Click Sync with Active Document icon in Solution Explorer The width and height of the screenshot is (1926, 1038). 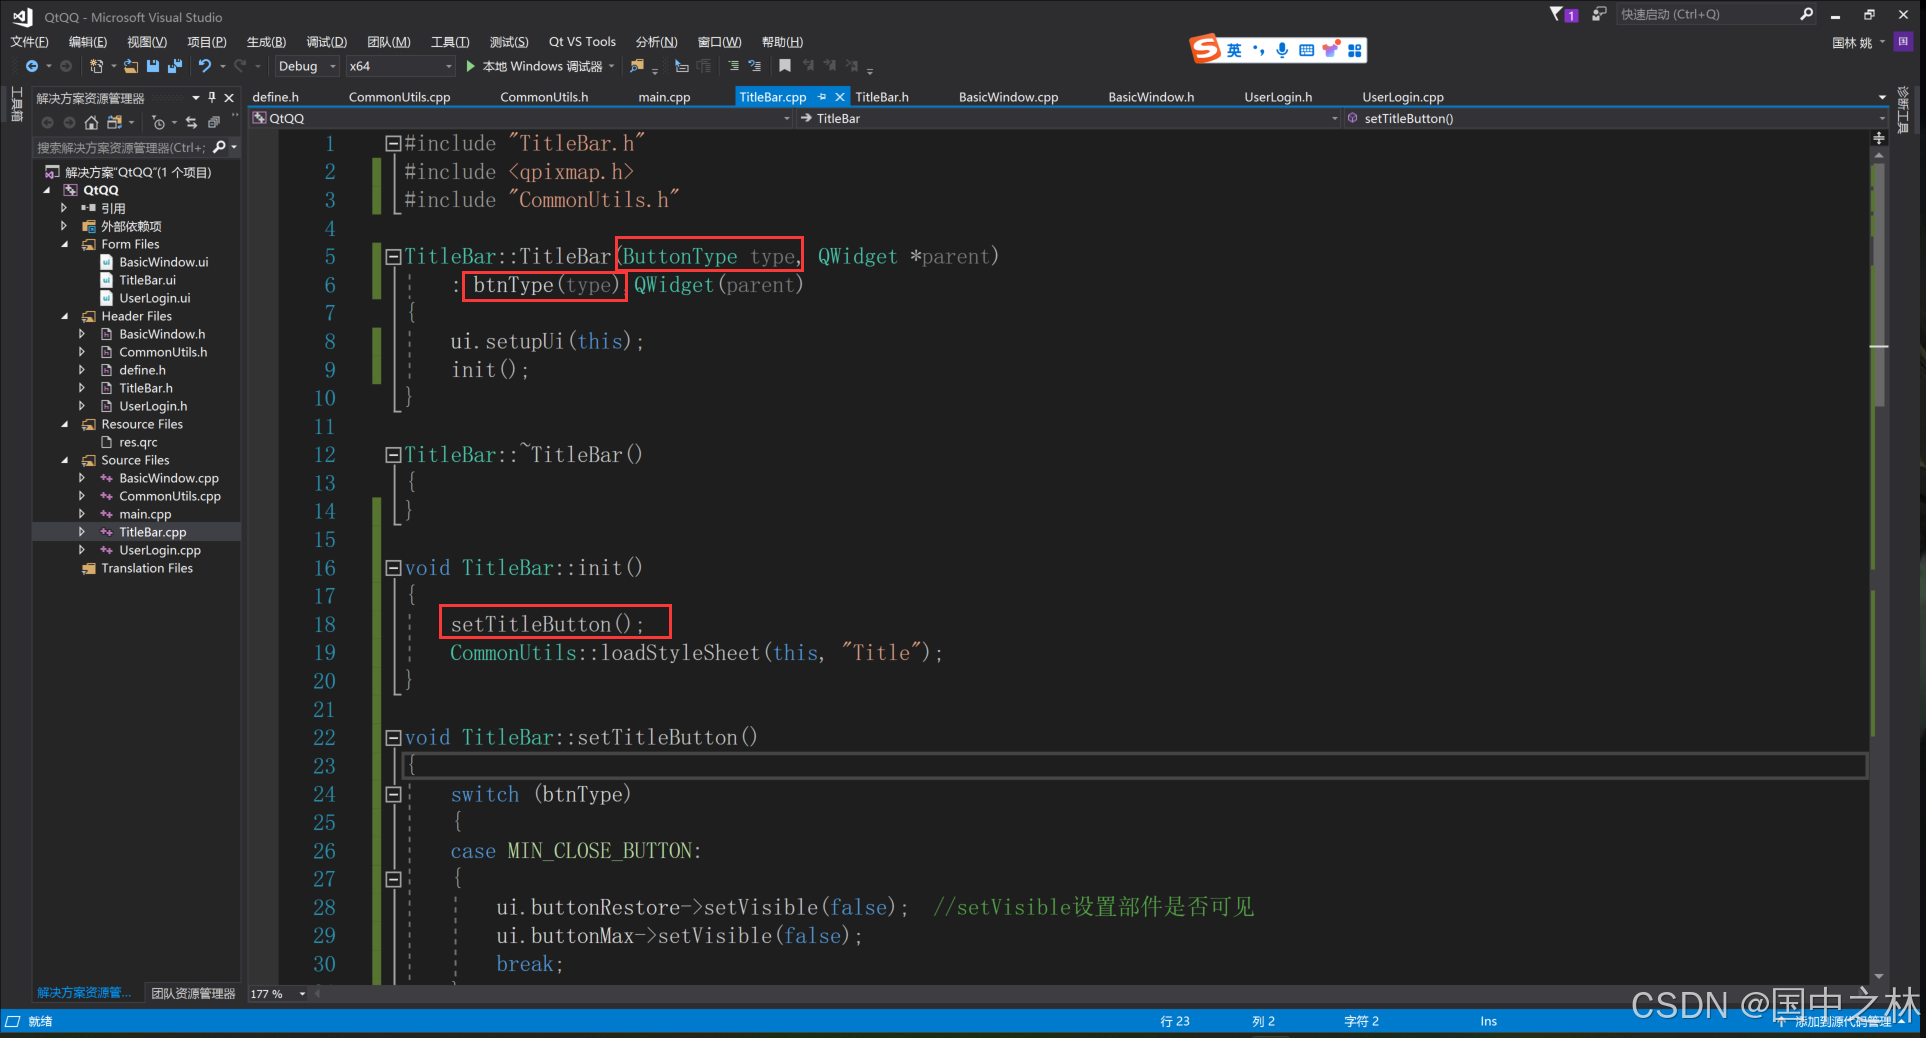[191, 122]
